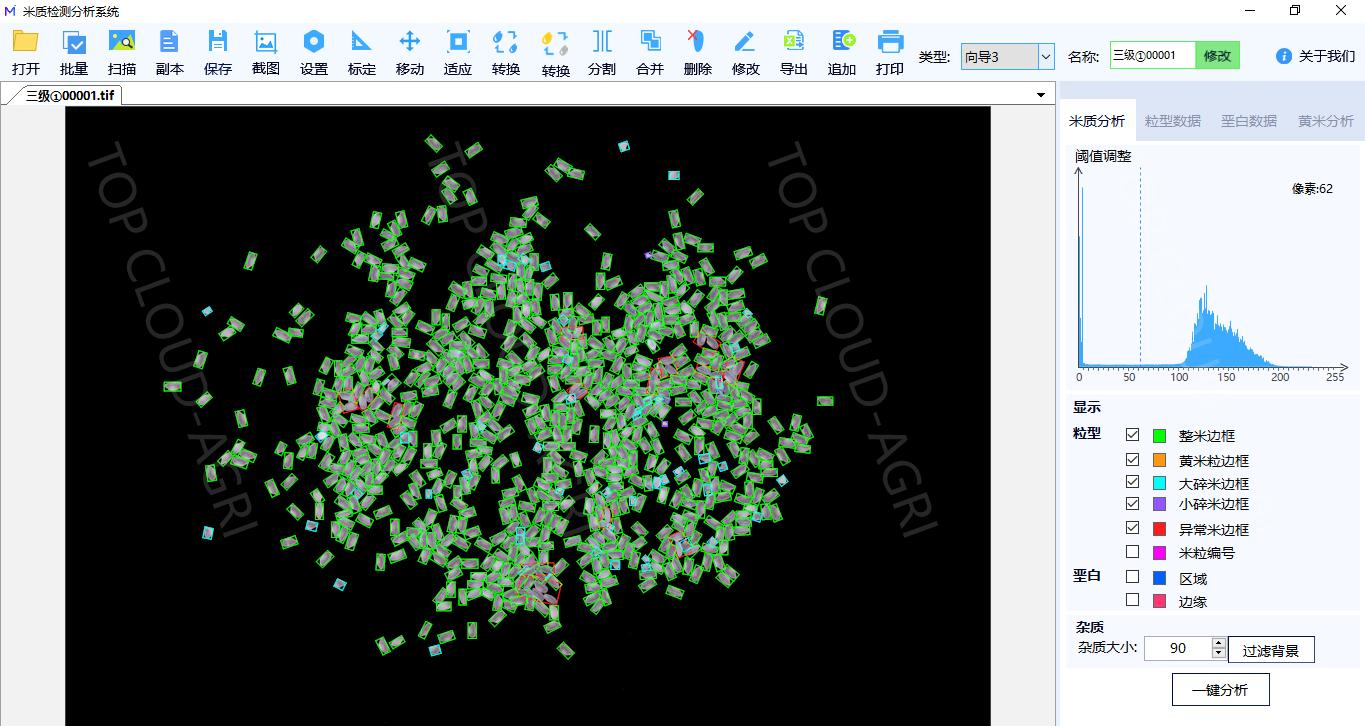1365x726 pixels.
Task: Click the 打开 (Open) folder icon
Action: (26, 42)
